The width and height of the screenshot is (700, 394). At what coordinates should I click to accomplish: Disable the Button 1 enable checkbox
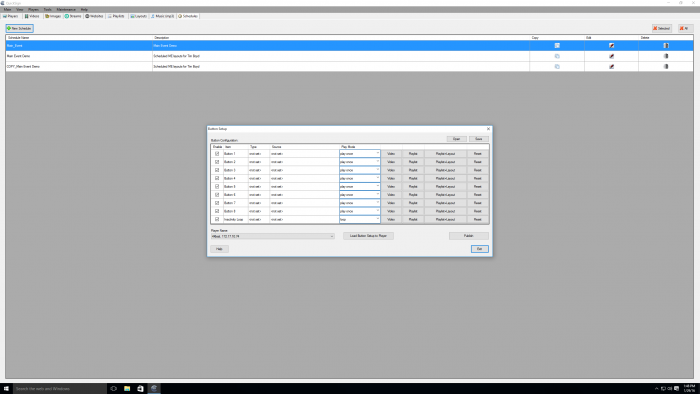pyautogui.click(x=217, y=153)
